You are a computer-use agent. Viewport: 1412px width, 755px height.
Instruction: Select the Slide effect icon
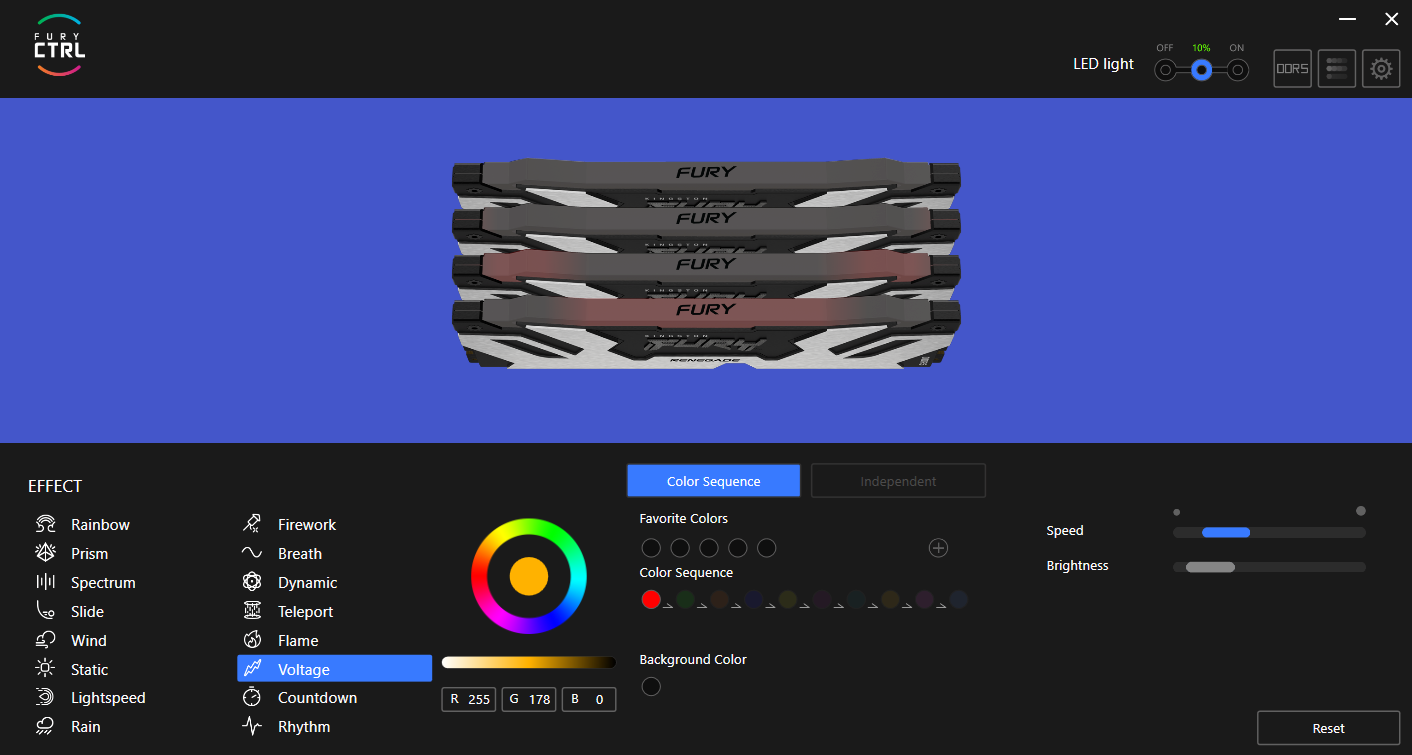pyautogui.click(x=45, y=611)
